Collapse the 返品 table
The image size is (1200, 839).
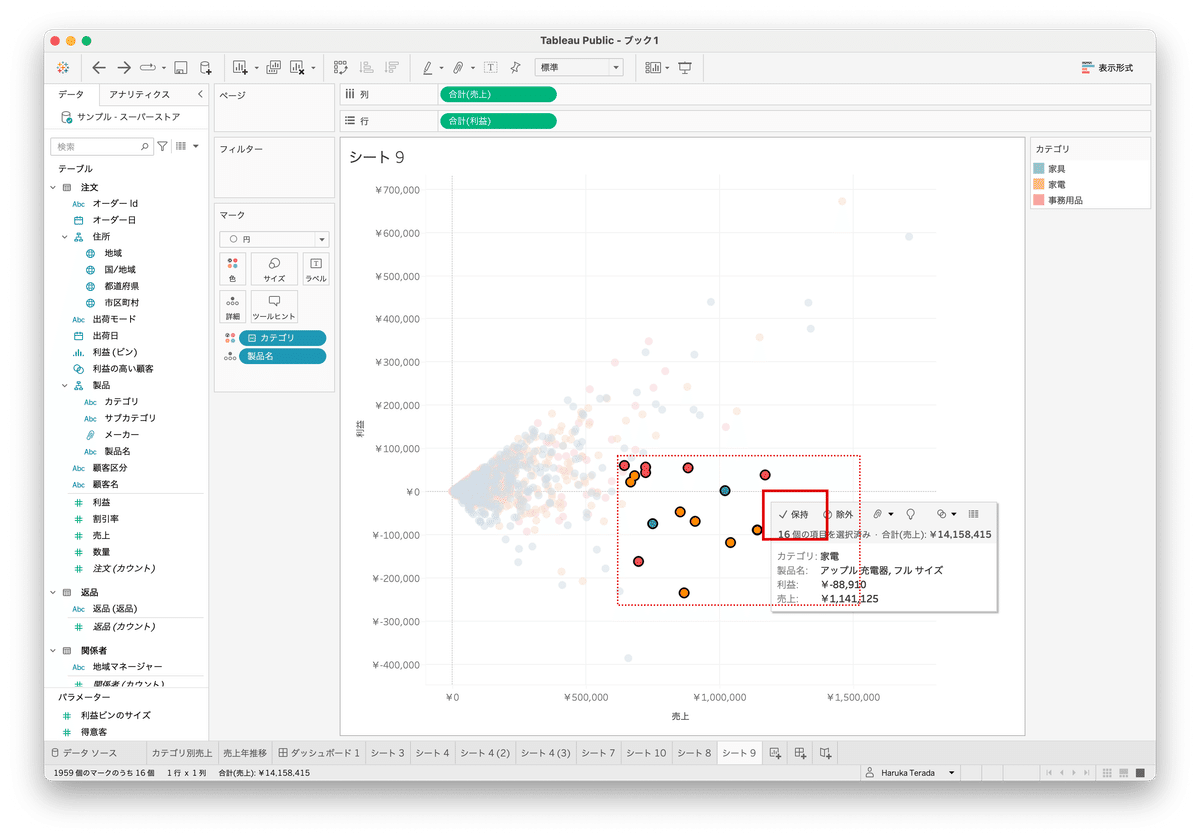click(54, 592)
